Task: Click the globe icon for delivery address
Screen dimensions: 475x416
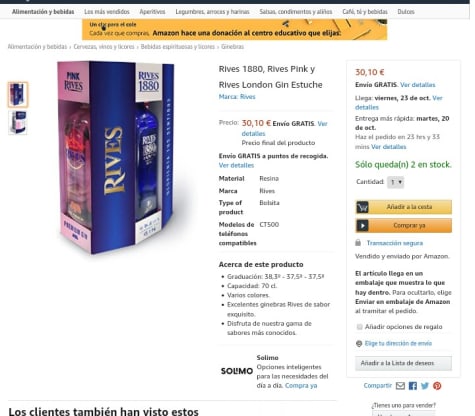Action: pos(359,343)
